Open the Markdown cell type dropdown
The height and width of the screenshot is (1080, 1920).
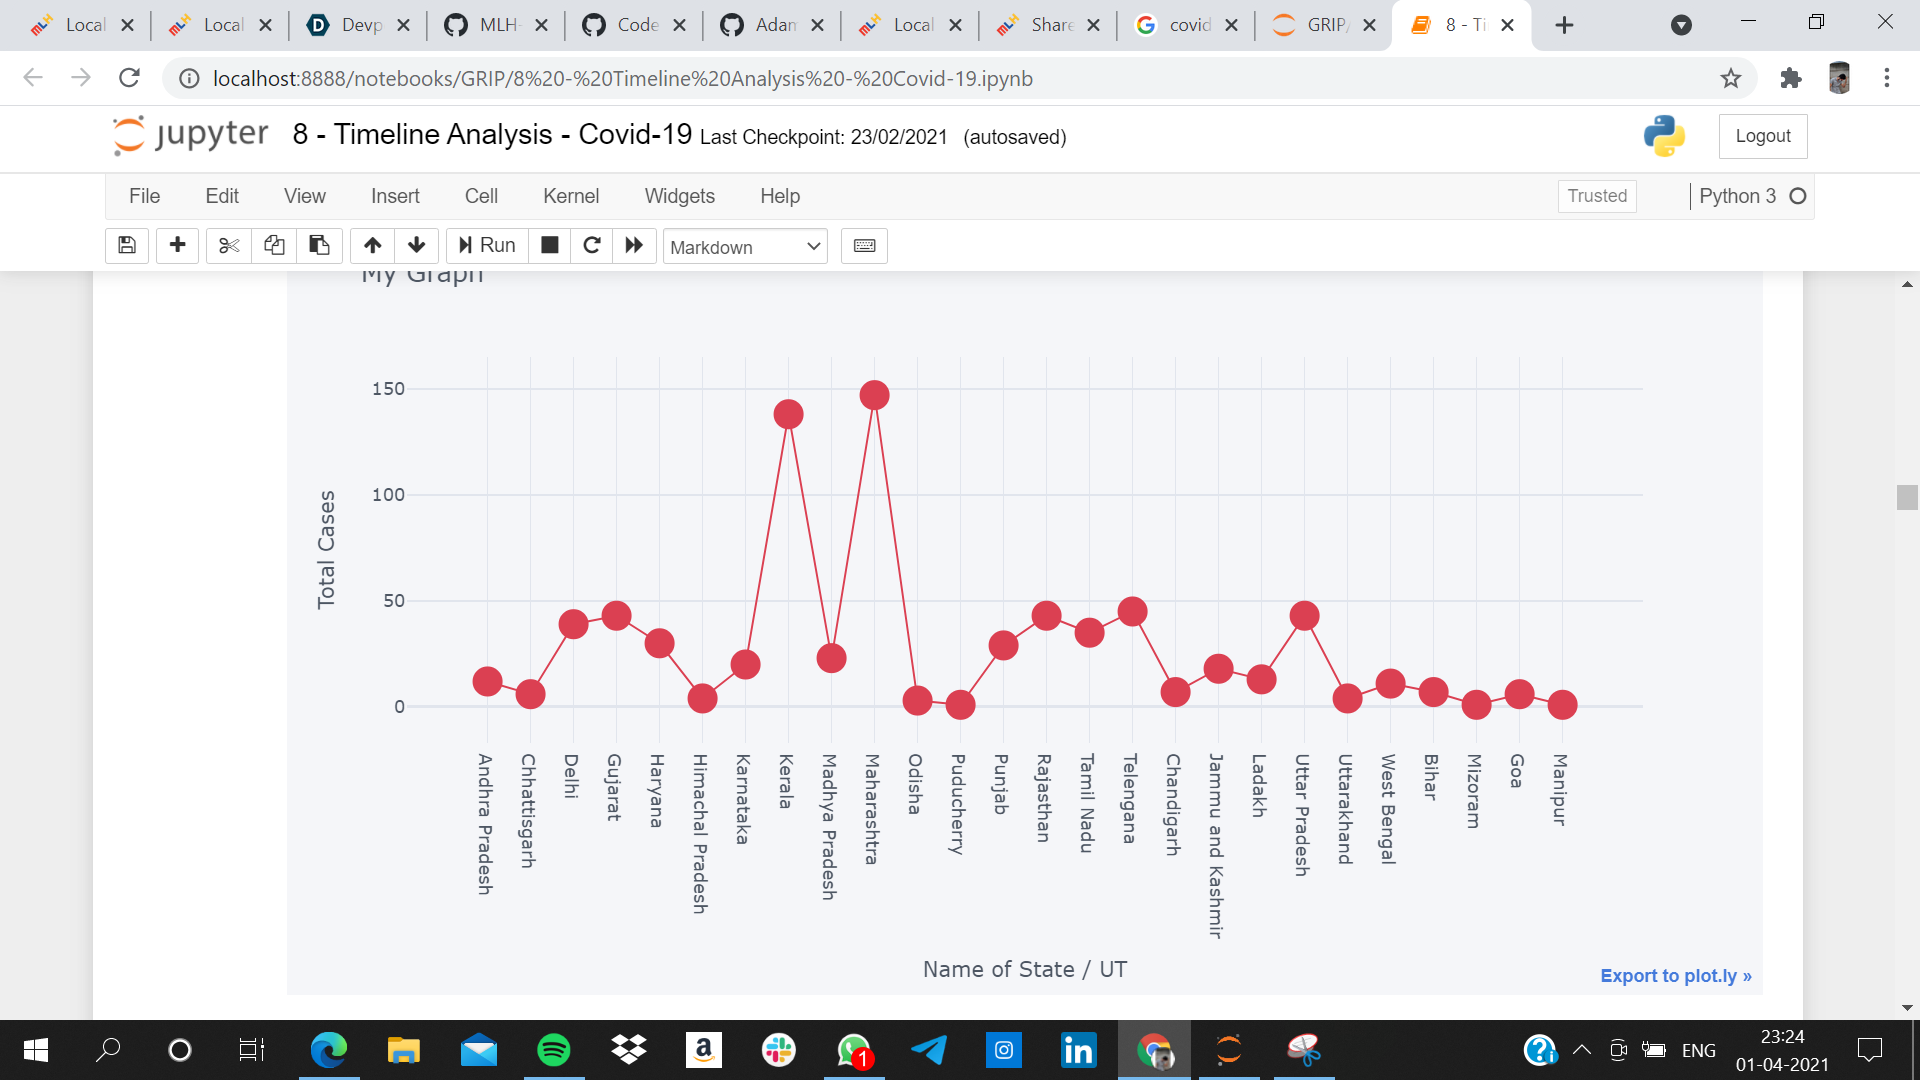tap(745, 247)
